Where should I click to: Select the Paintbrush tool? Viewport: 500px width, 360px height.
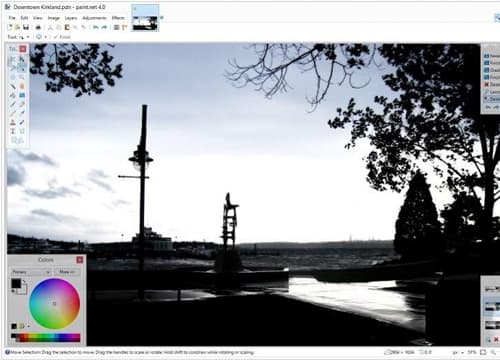tap(13, 104)
